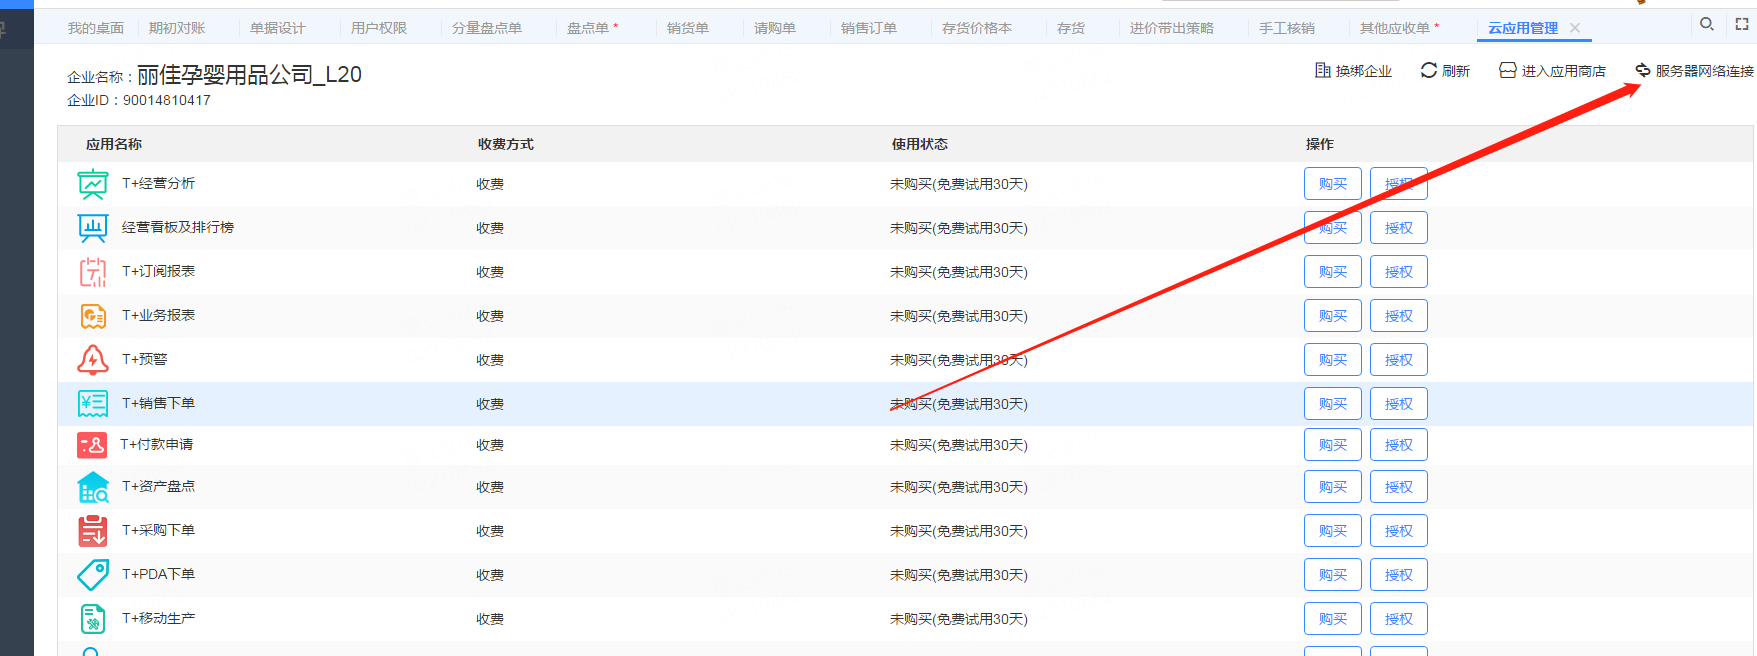
Task: Click 购买 for T+PDA下单
Action: point(1333,575)
